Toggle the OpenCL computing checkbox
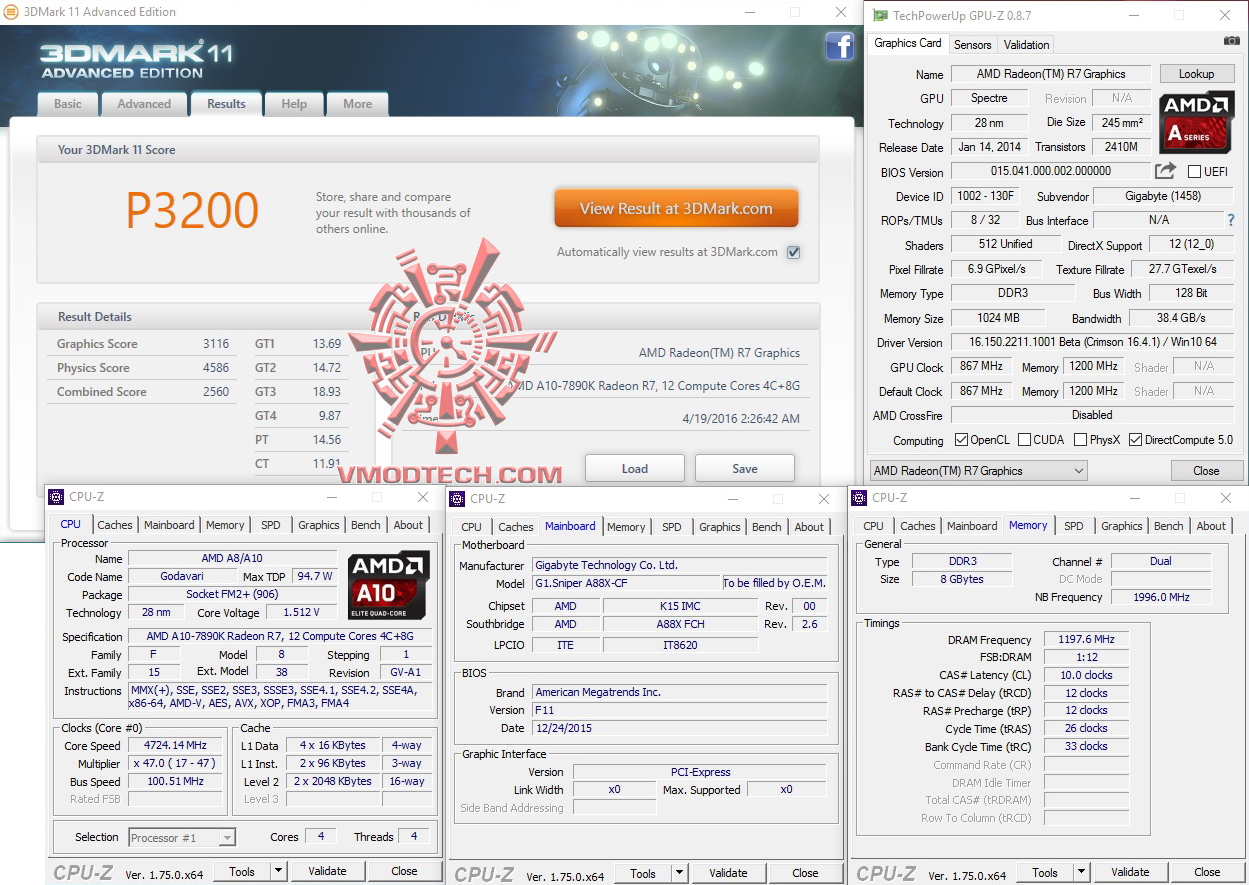The height and width of the screenshot is (885, 1249). pos(961,440)
